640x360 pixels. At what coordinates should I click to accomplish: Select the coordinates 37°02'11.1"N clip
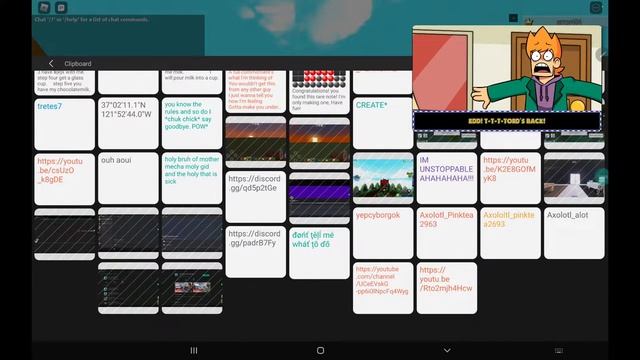coord(128,123)
